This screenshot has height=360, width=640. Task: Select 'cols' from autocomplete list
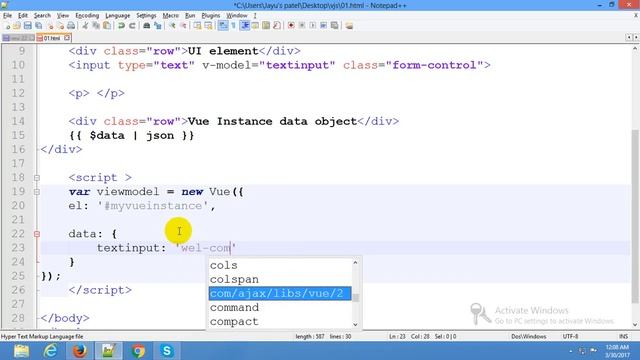pyautogui.click(x=224, y=265)
